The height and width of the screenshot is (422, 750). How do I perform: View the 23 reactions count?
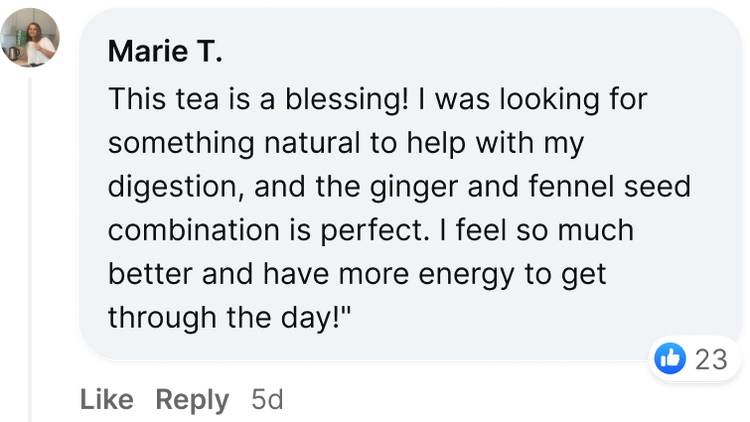pos(710,359)
